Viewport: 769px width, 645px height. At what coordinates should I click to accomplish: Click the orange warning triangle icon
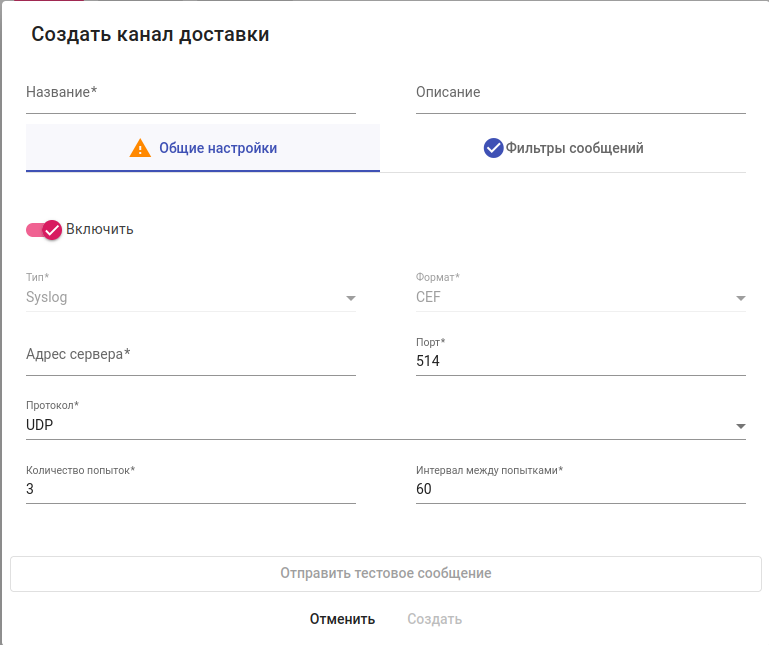click(141, 148)
